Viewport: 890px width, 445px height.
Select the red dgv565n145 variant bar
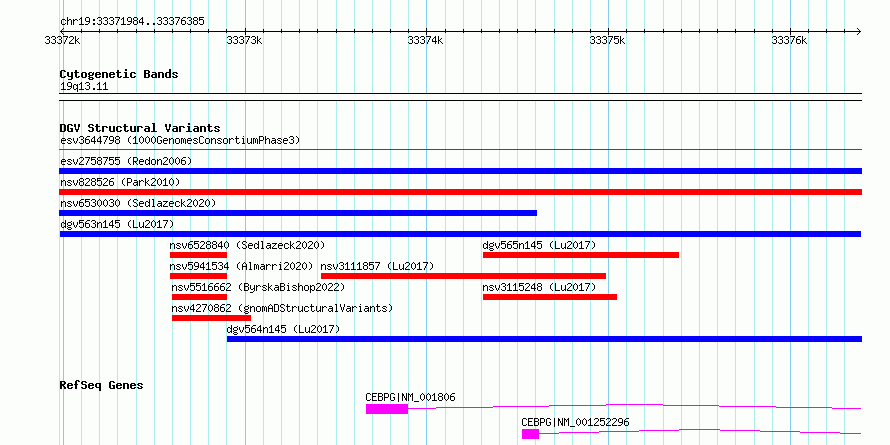click(x=581, y=255)
